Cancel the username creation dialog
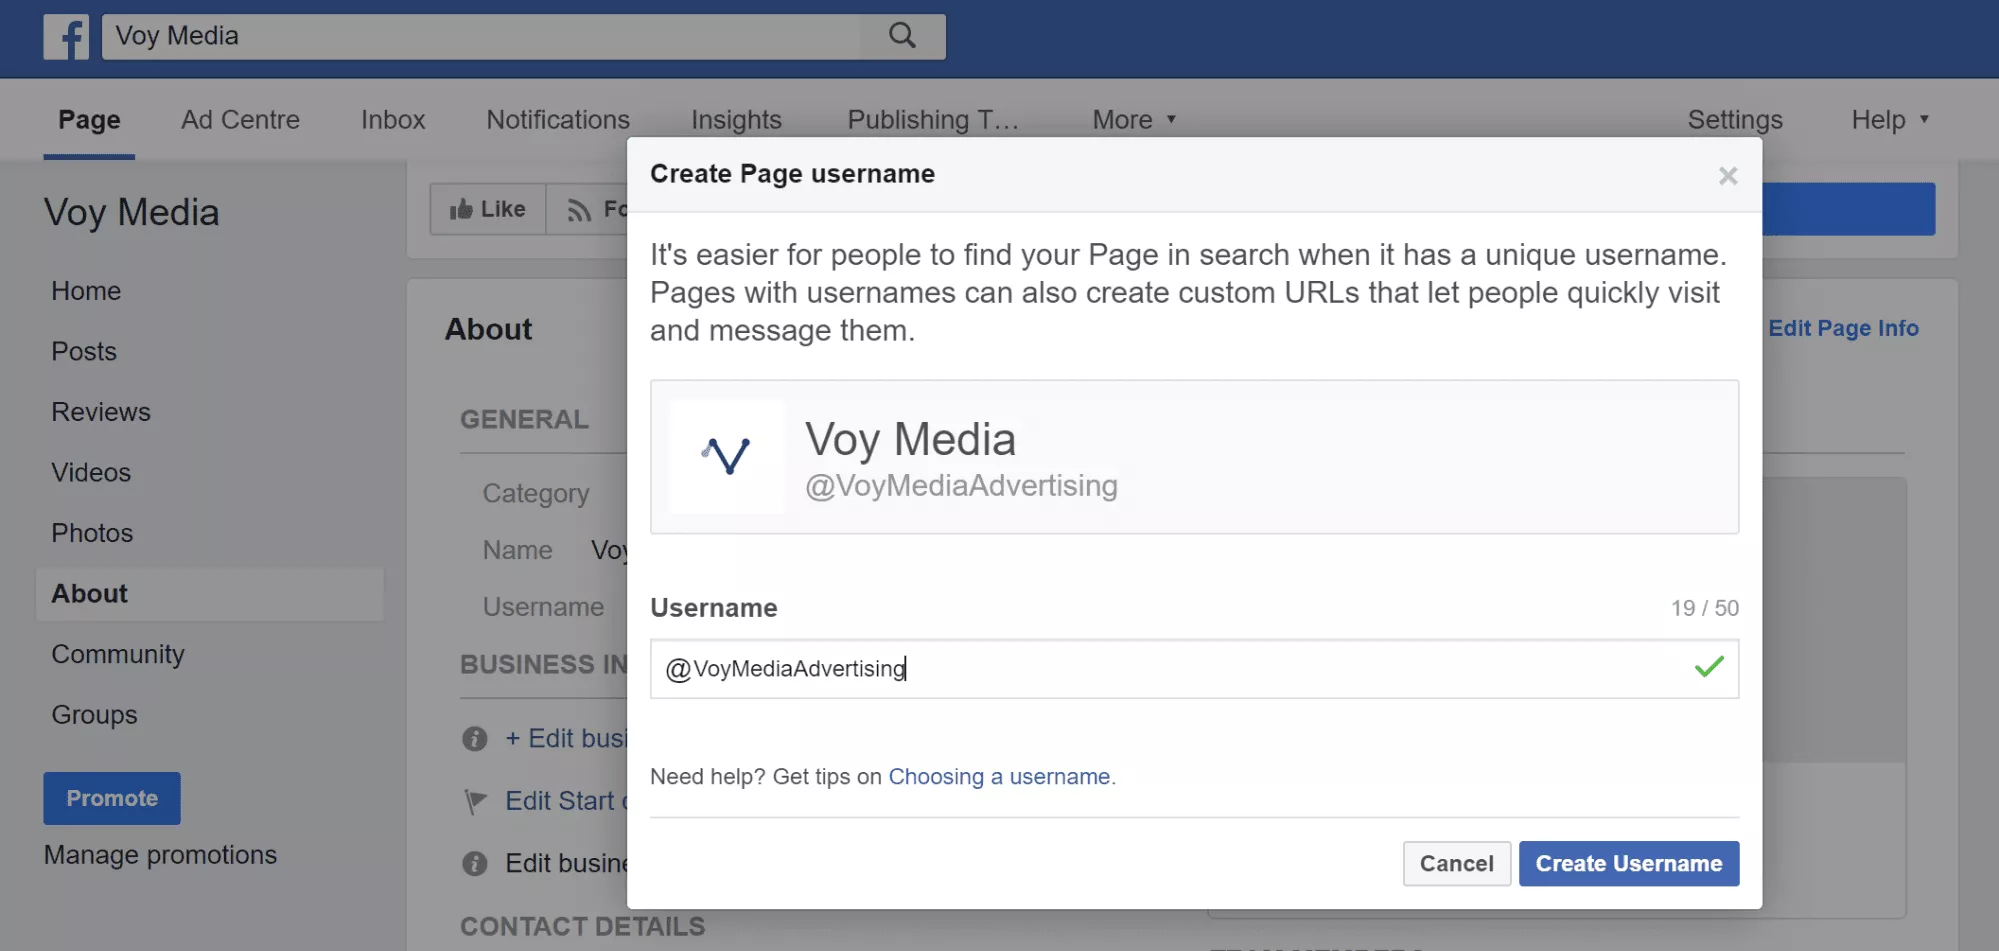 pyautogui.click(x=1456, y=864)
